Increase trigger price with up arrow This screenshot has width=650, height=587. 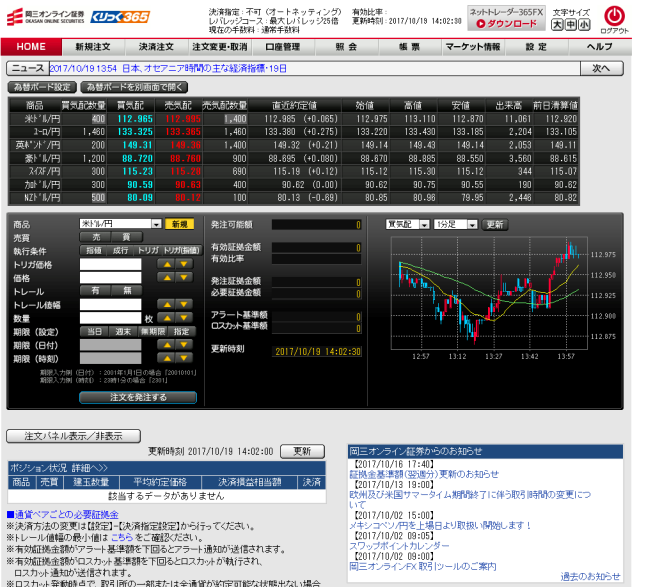(167, 264)
